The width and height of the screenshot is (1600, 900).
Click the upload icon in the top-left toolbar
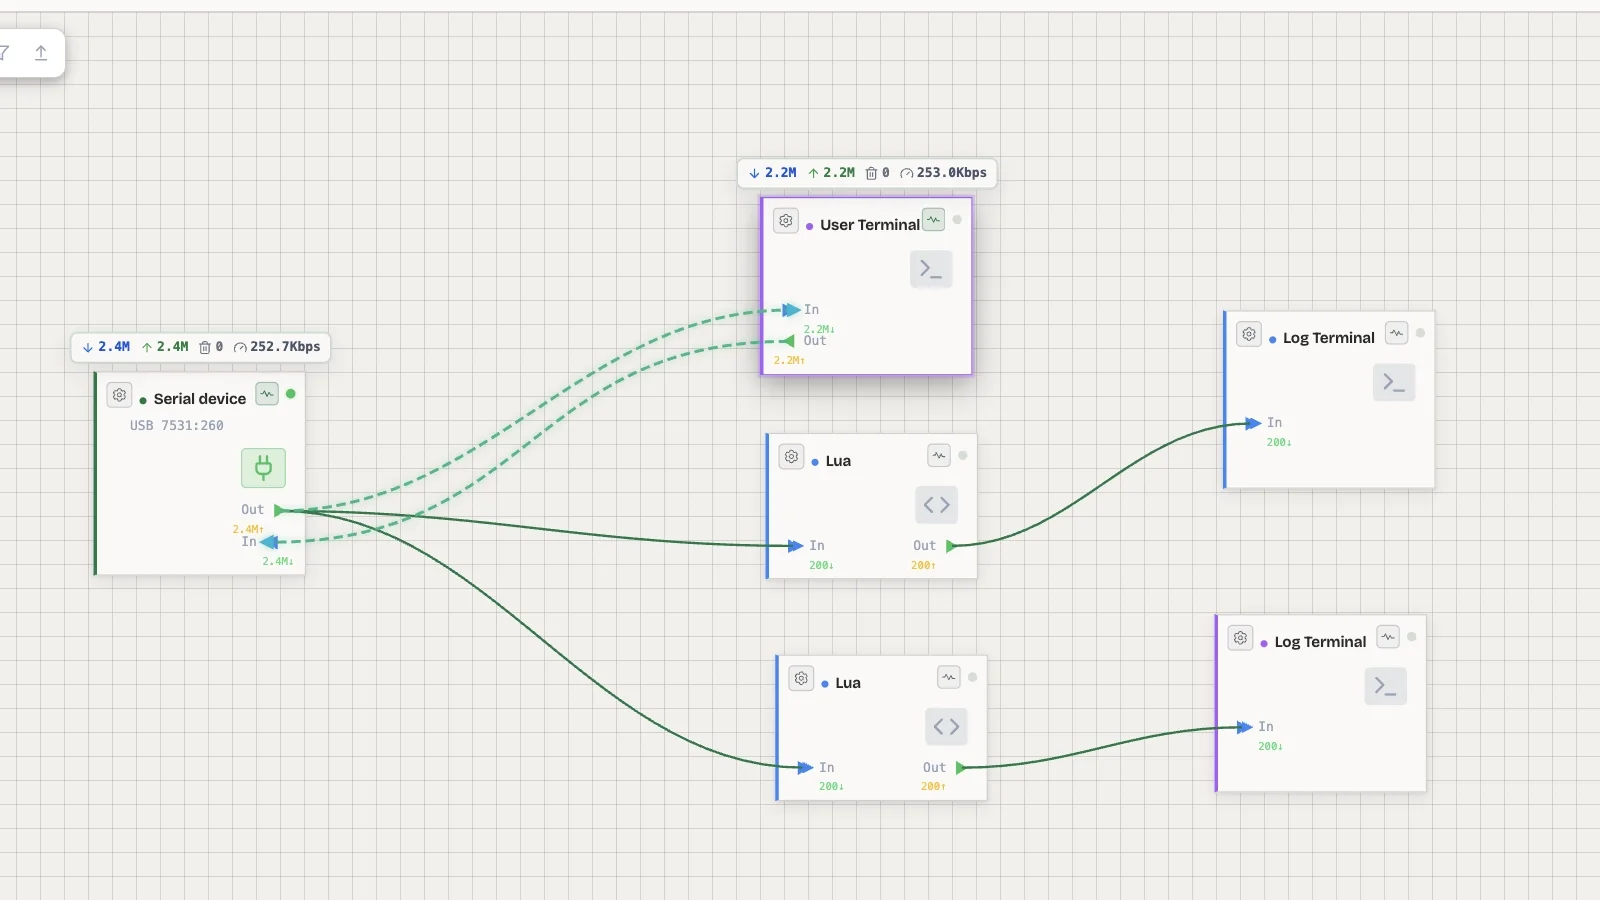(40, 53)
